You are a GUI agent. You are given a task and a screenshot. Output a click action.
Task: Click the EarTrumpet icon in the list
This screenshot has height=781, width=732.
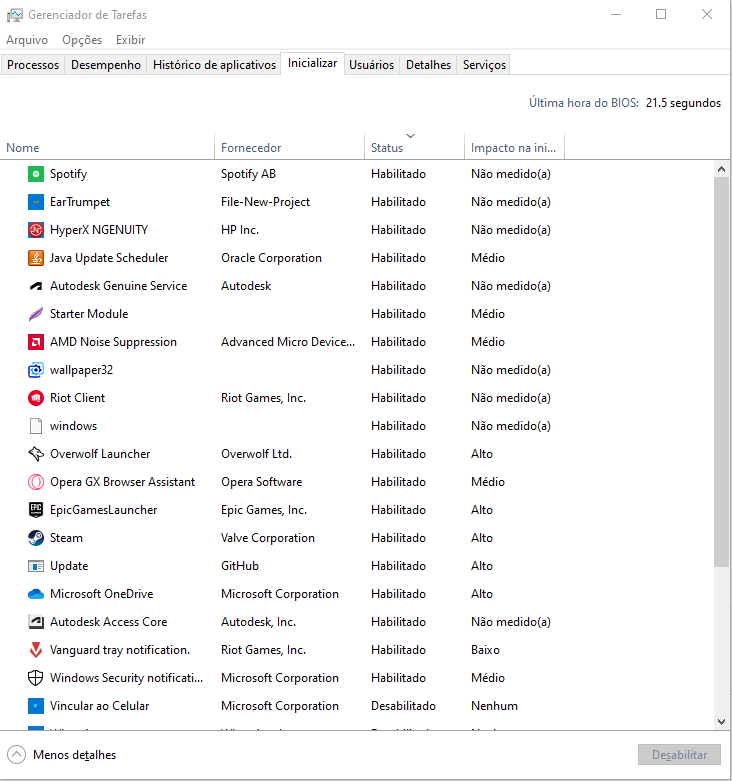[x=36, y=202]
